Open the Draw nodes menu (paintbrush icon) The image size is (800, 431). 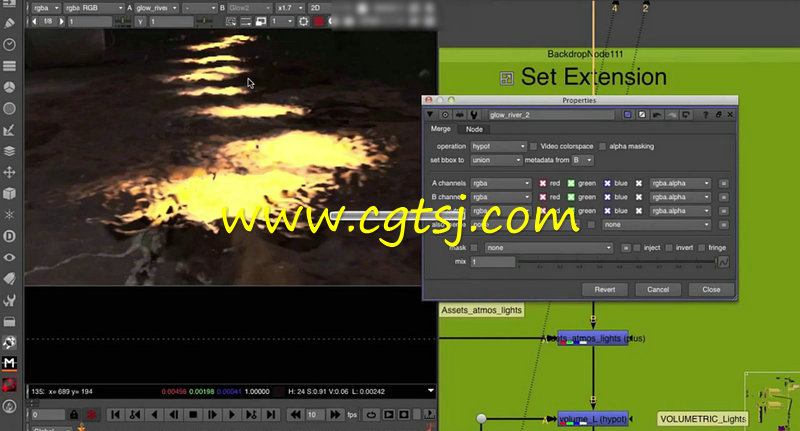(9, 23)
